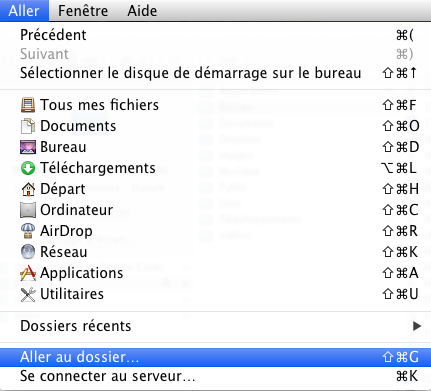The image size is (431, 391).
Task: Click the Utilitaires label
Action: pos(72,294)
